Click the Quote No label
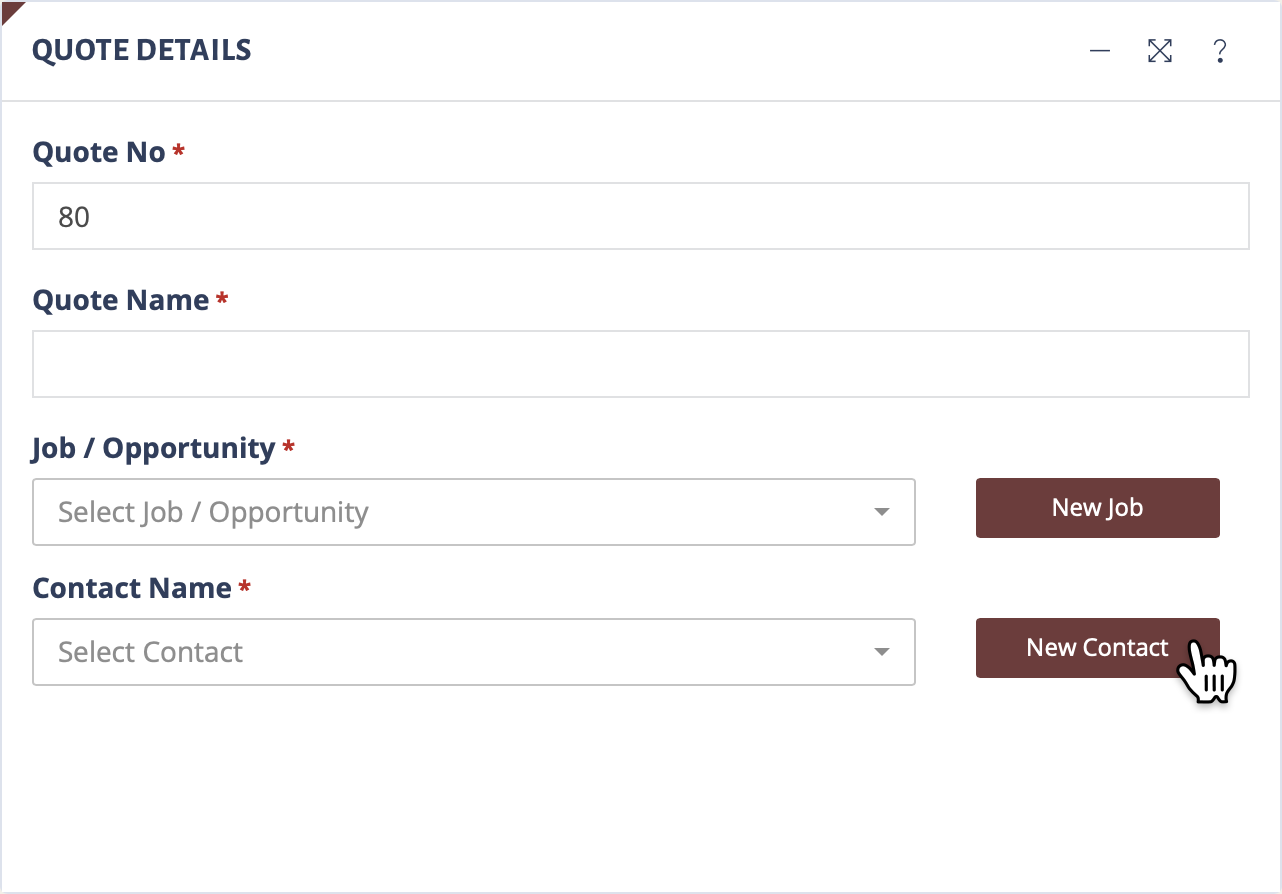The width and height of the screenshot is (1282, 894). pyautogui.click(x=99, y=152)
